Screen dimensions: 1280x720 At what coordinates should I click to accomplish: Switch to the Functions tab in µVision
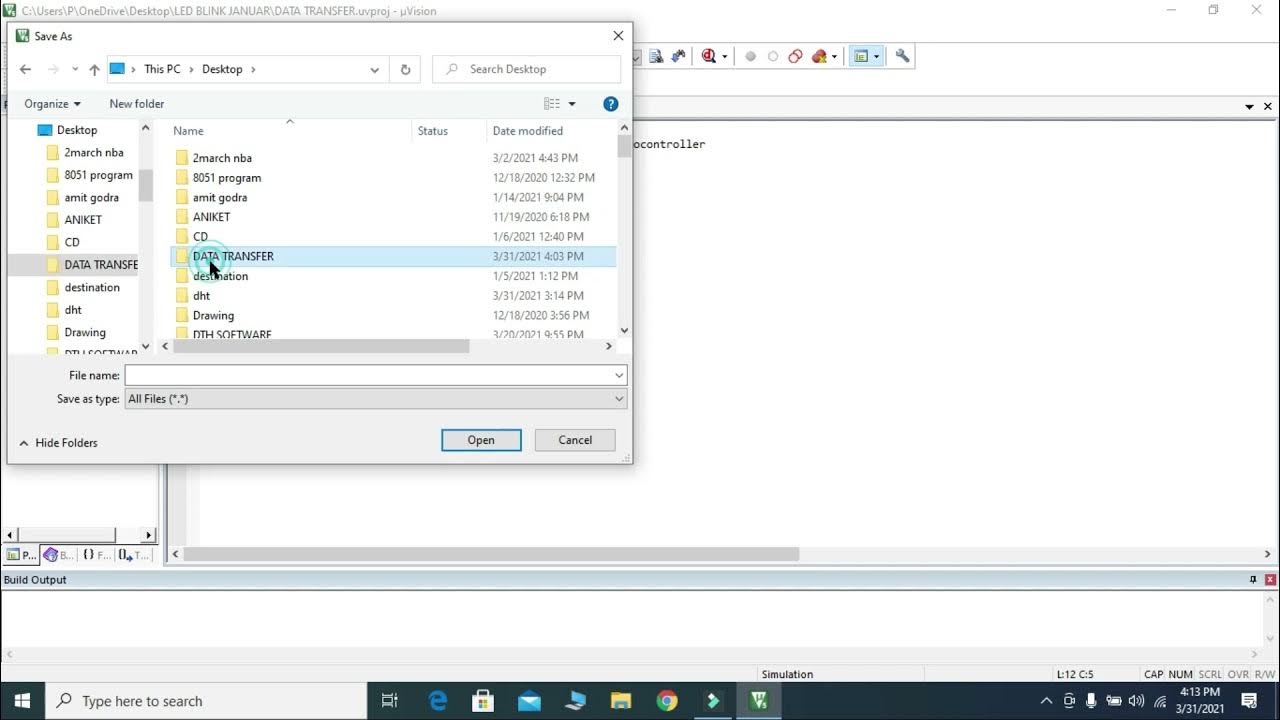96,554
